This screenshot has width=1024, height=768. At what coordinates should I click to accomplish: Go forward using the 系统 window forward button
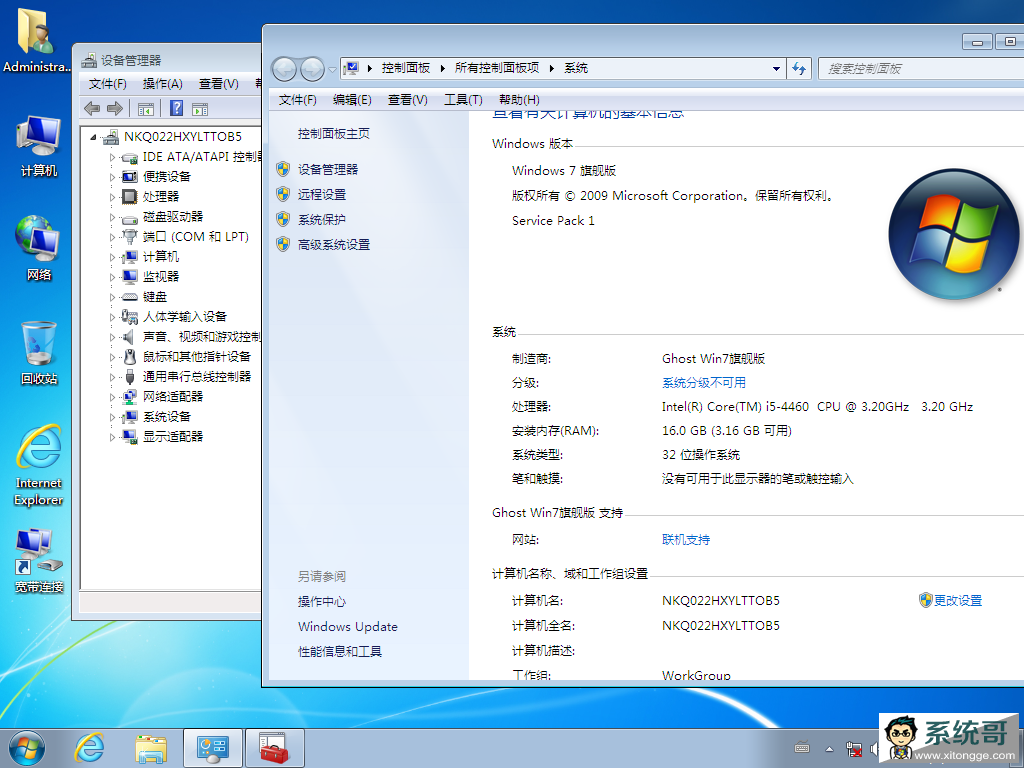tap(312, 69)
